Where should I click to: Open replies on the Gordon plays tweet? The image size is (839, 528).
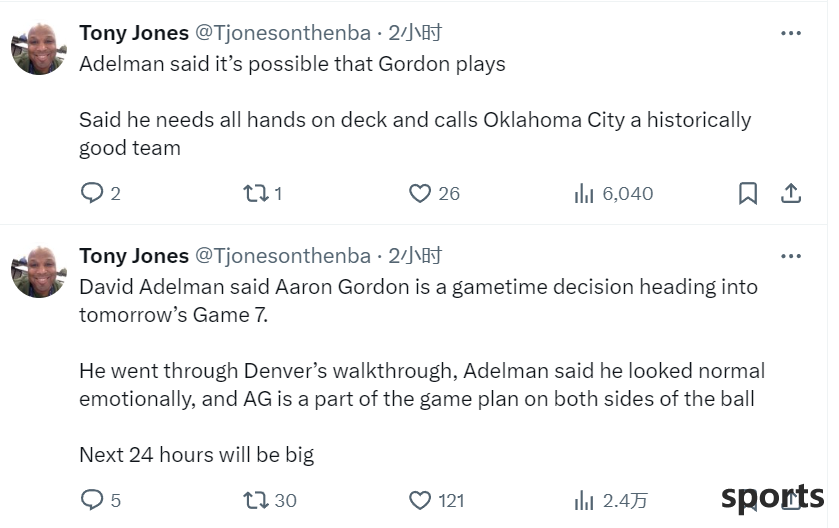(101, 193)
